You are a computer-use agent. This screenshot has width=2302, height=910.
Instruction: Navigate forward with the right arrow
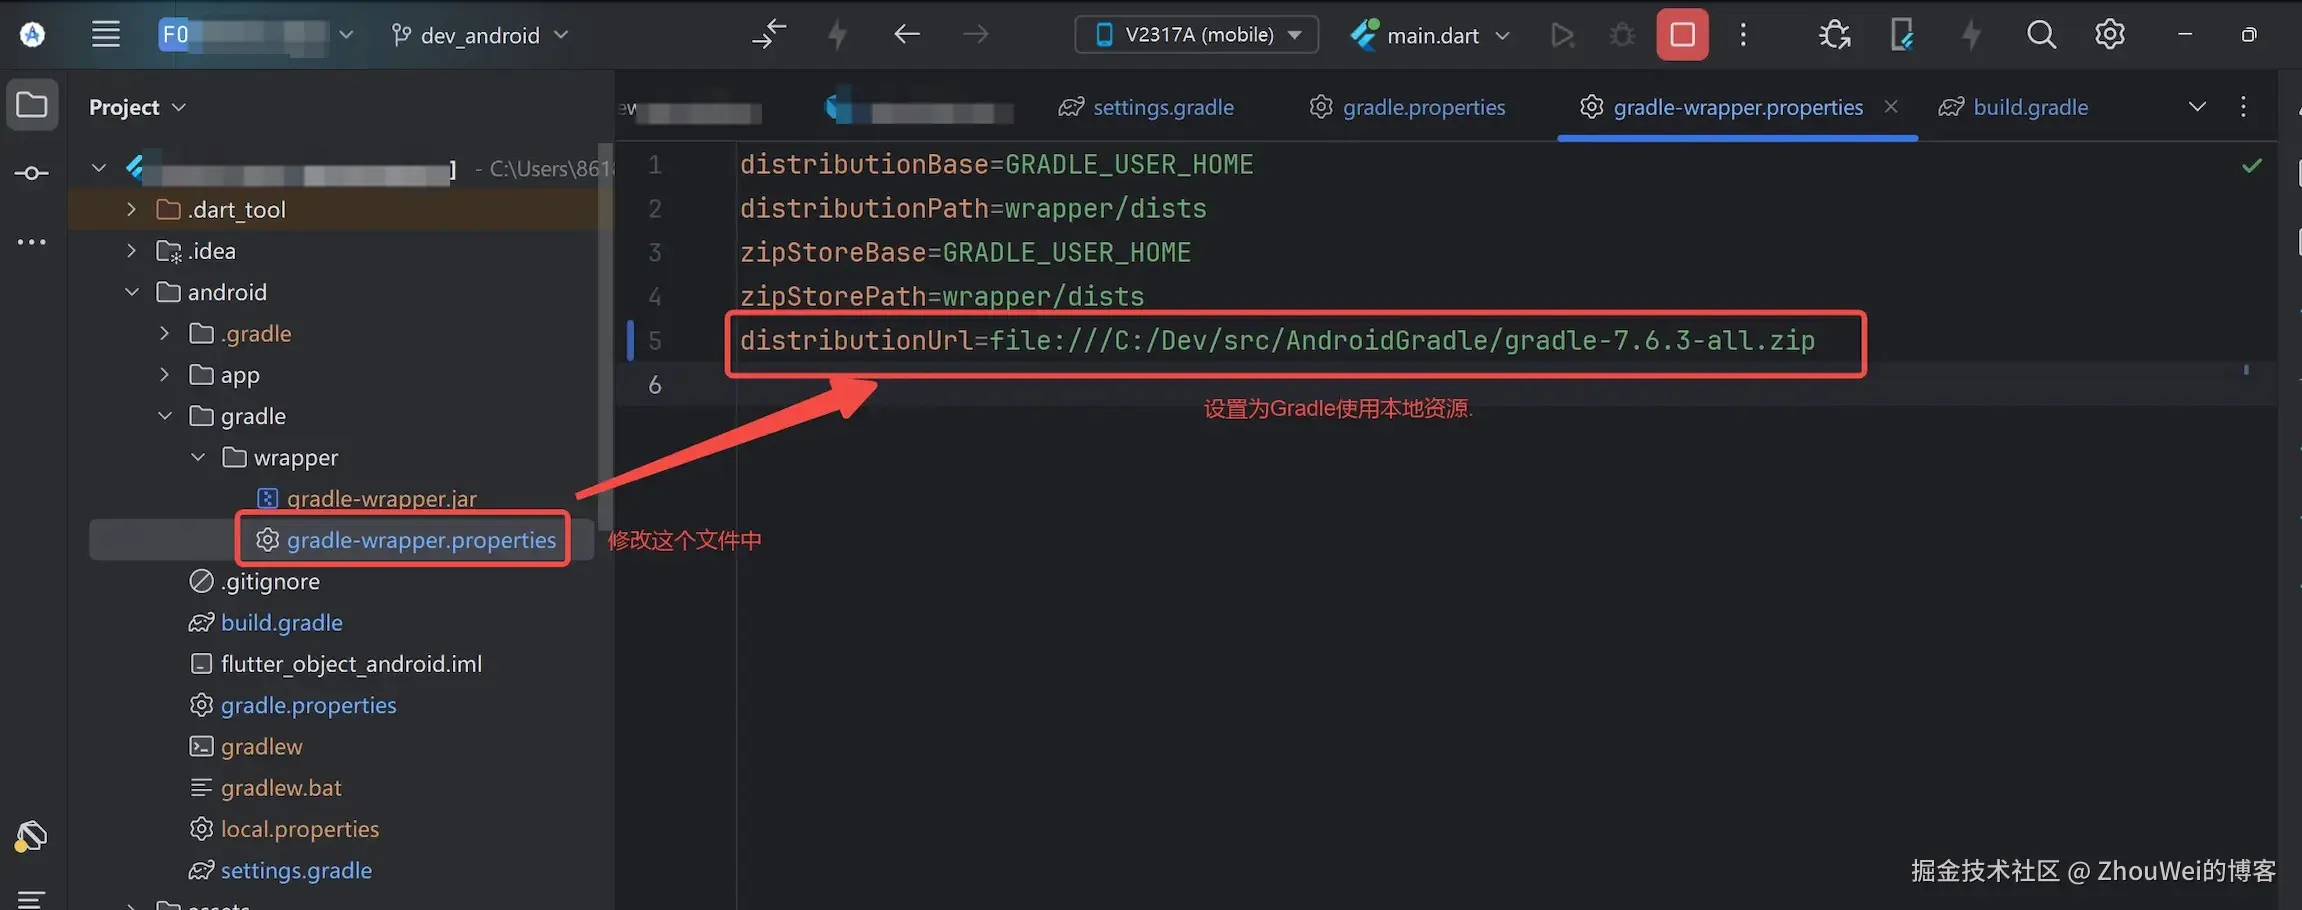975,35
